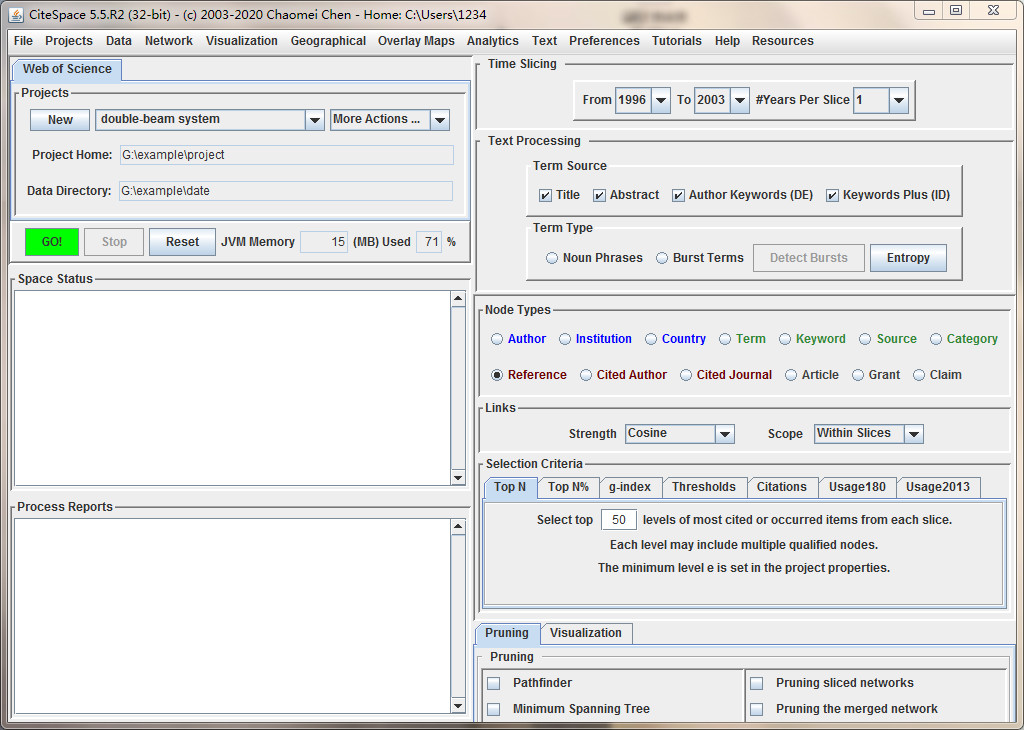1024x730 pixels.
Task: Open the Scope Within Slices dropdown
Action: 914,434
